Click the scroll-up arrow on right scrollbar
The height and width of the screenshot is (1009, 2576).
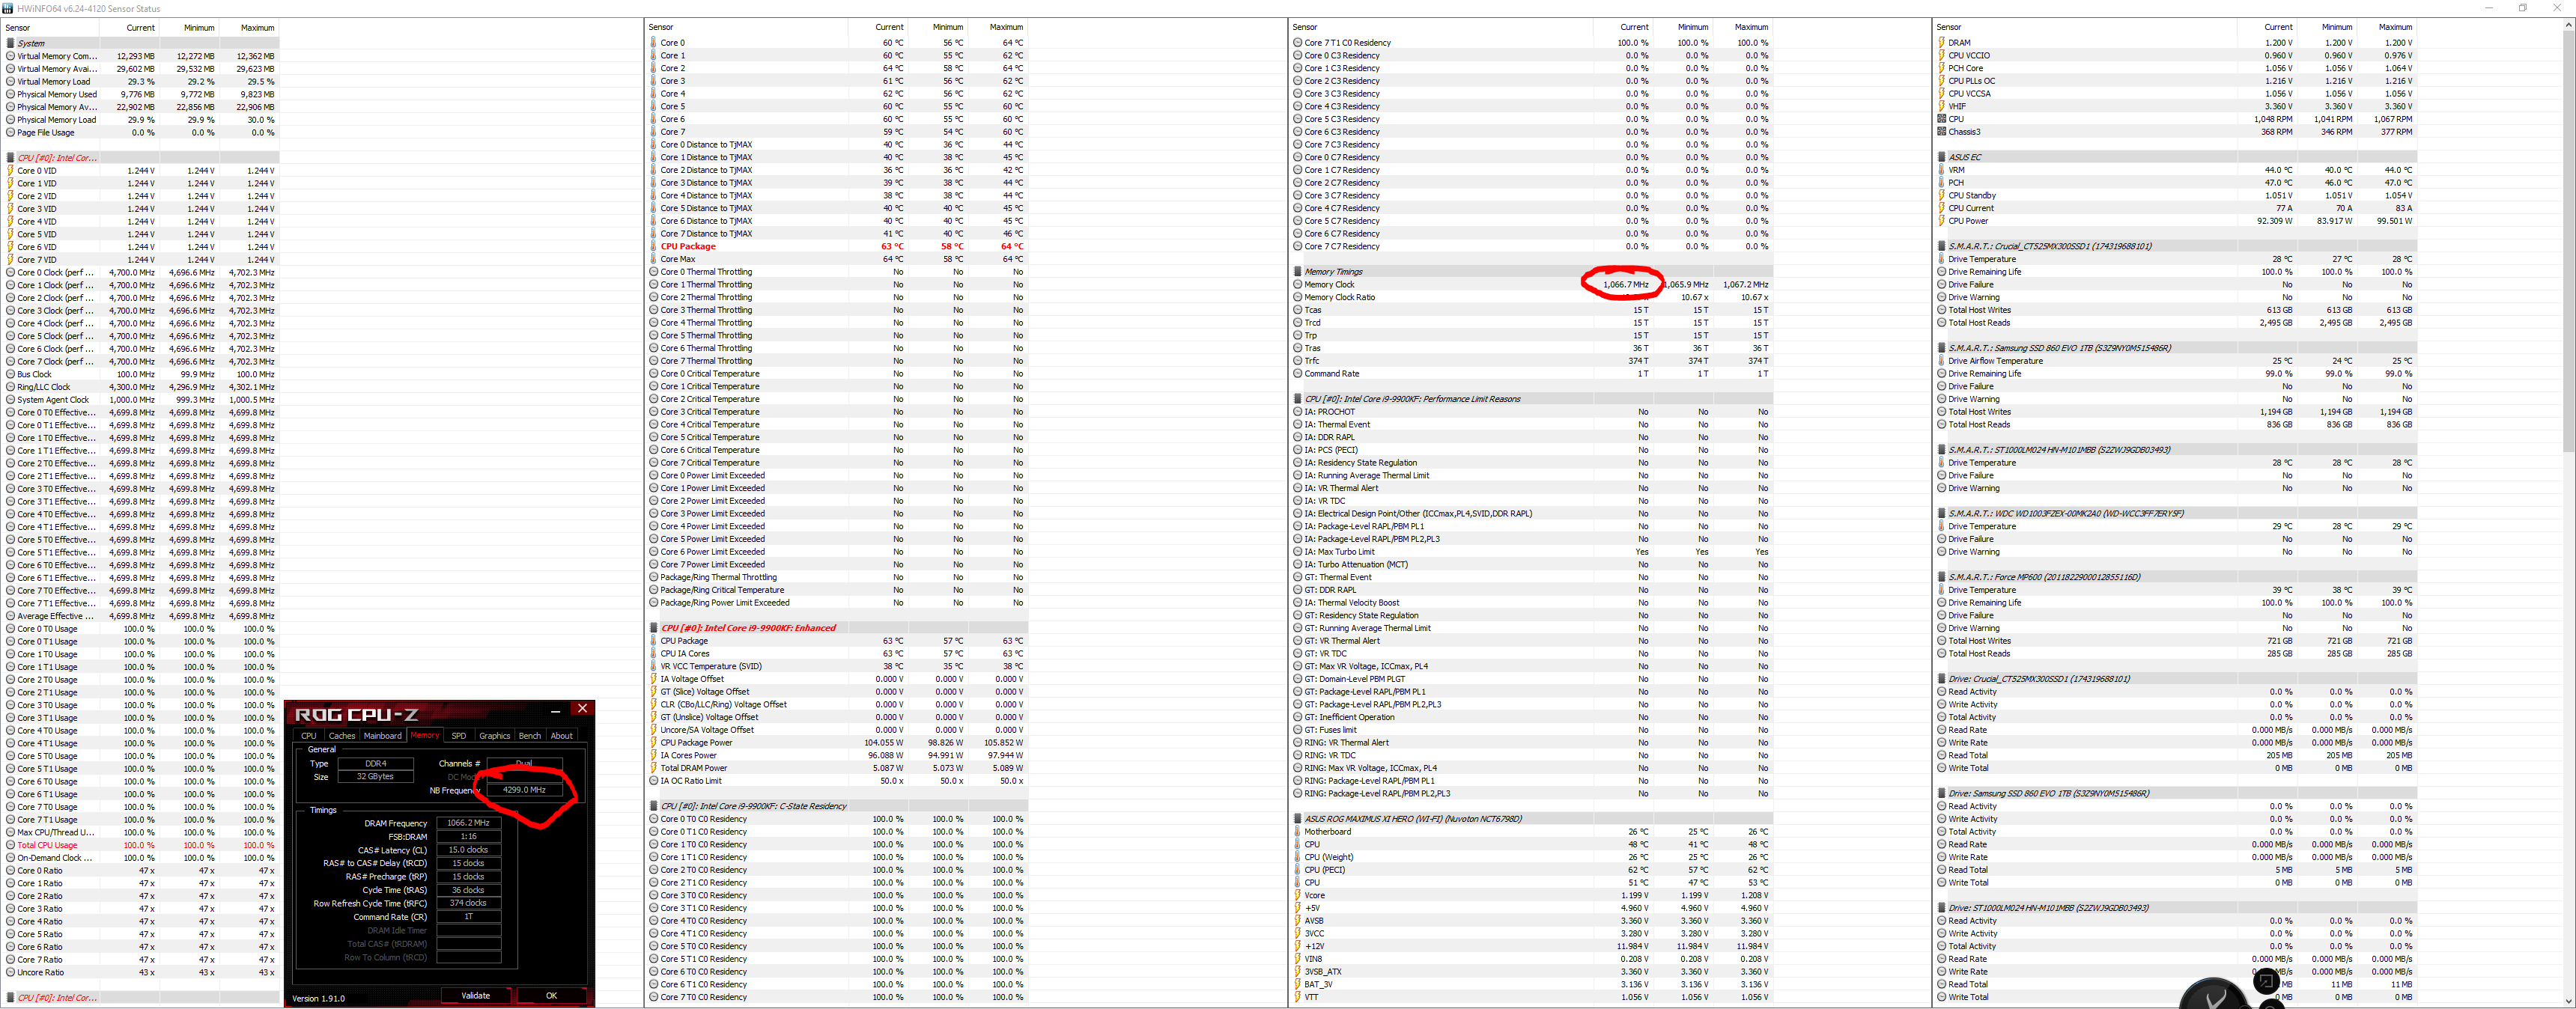click(x=2568, y=26)
